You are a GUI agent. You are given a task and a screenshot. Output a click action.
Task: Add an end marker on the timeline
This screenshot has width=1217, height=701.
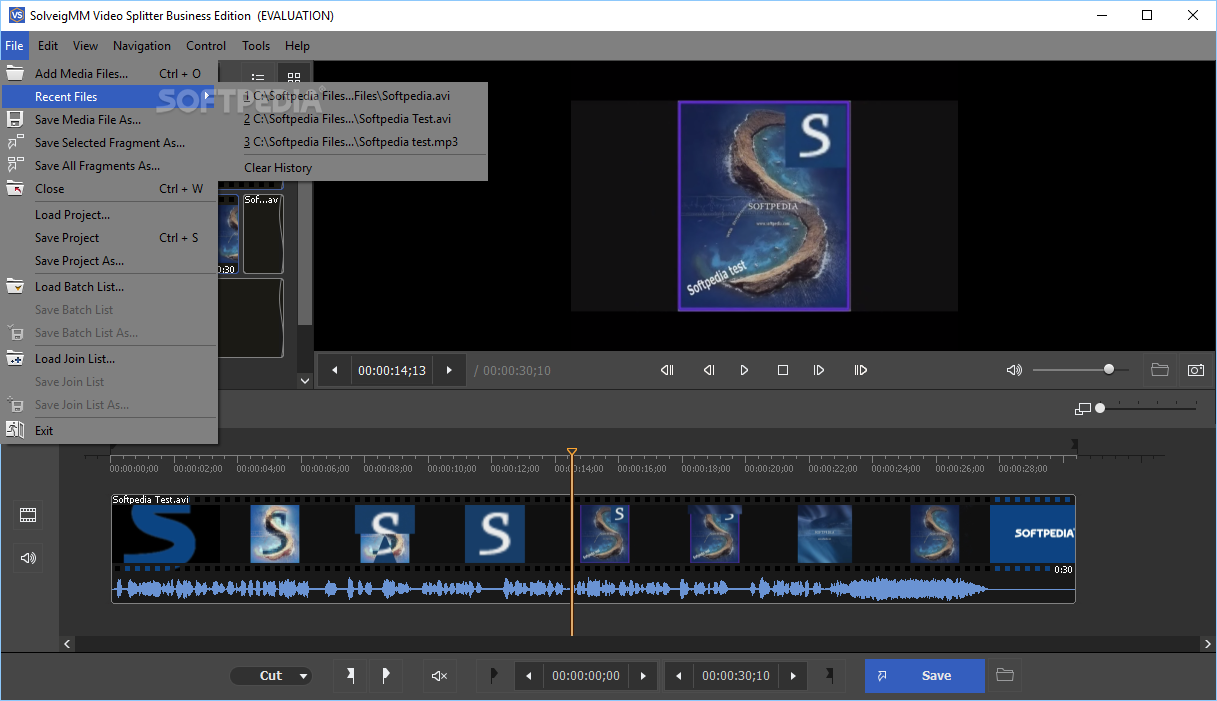[385, 676]
